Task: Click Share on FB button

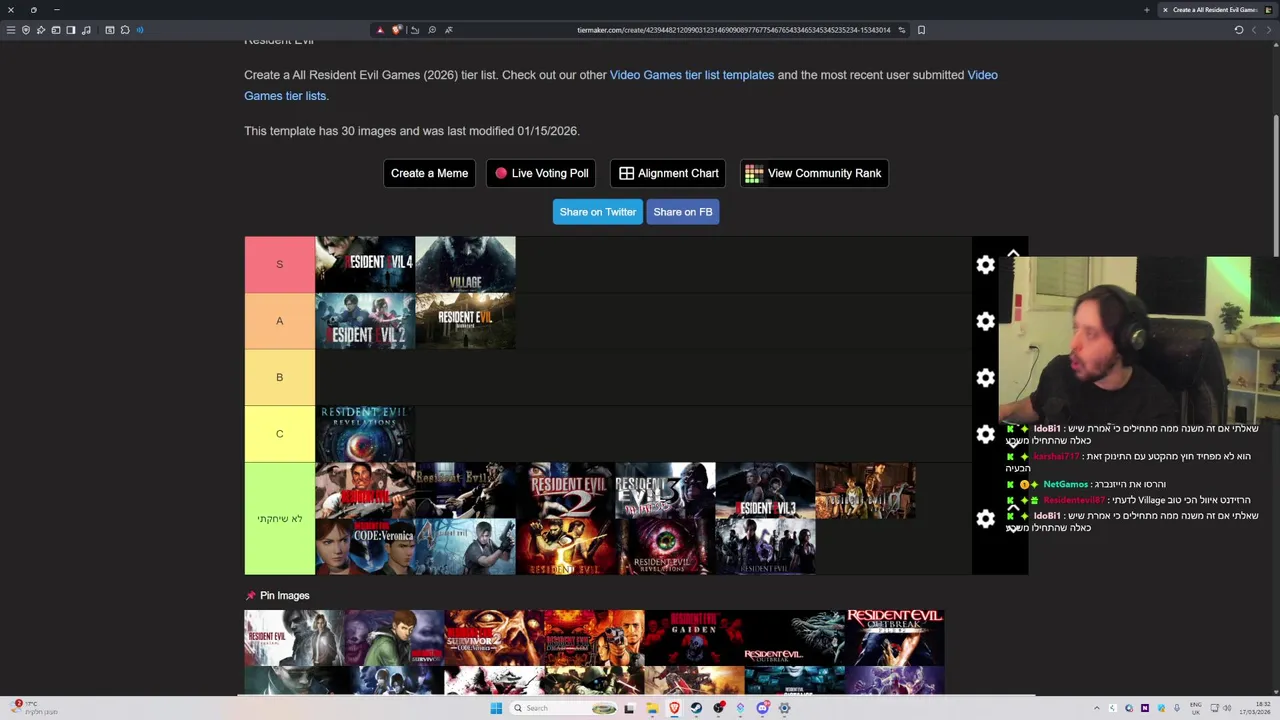Action: pyautogui.click(x=683, y=212)
